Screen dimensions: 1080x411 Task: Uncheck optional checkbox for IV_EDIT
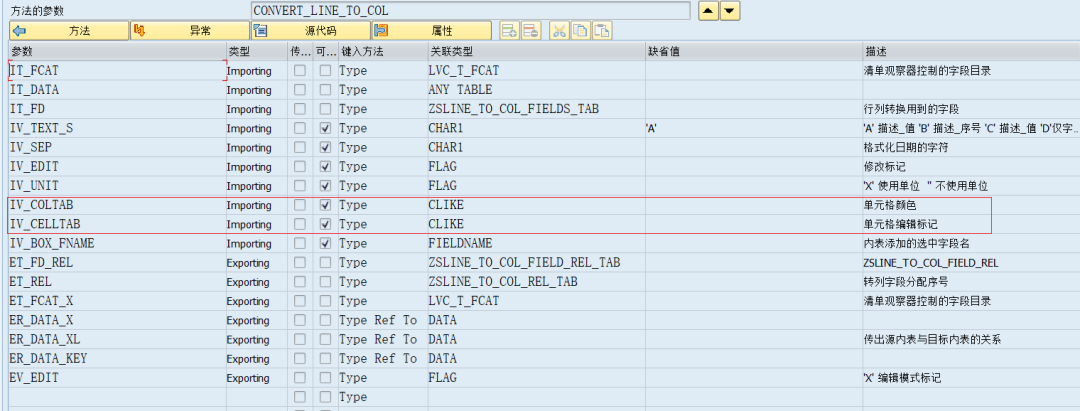[326, 167]
